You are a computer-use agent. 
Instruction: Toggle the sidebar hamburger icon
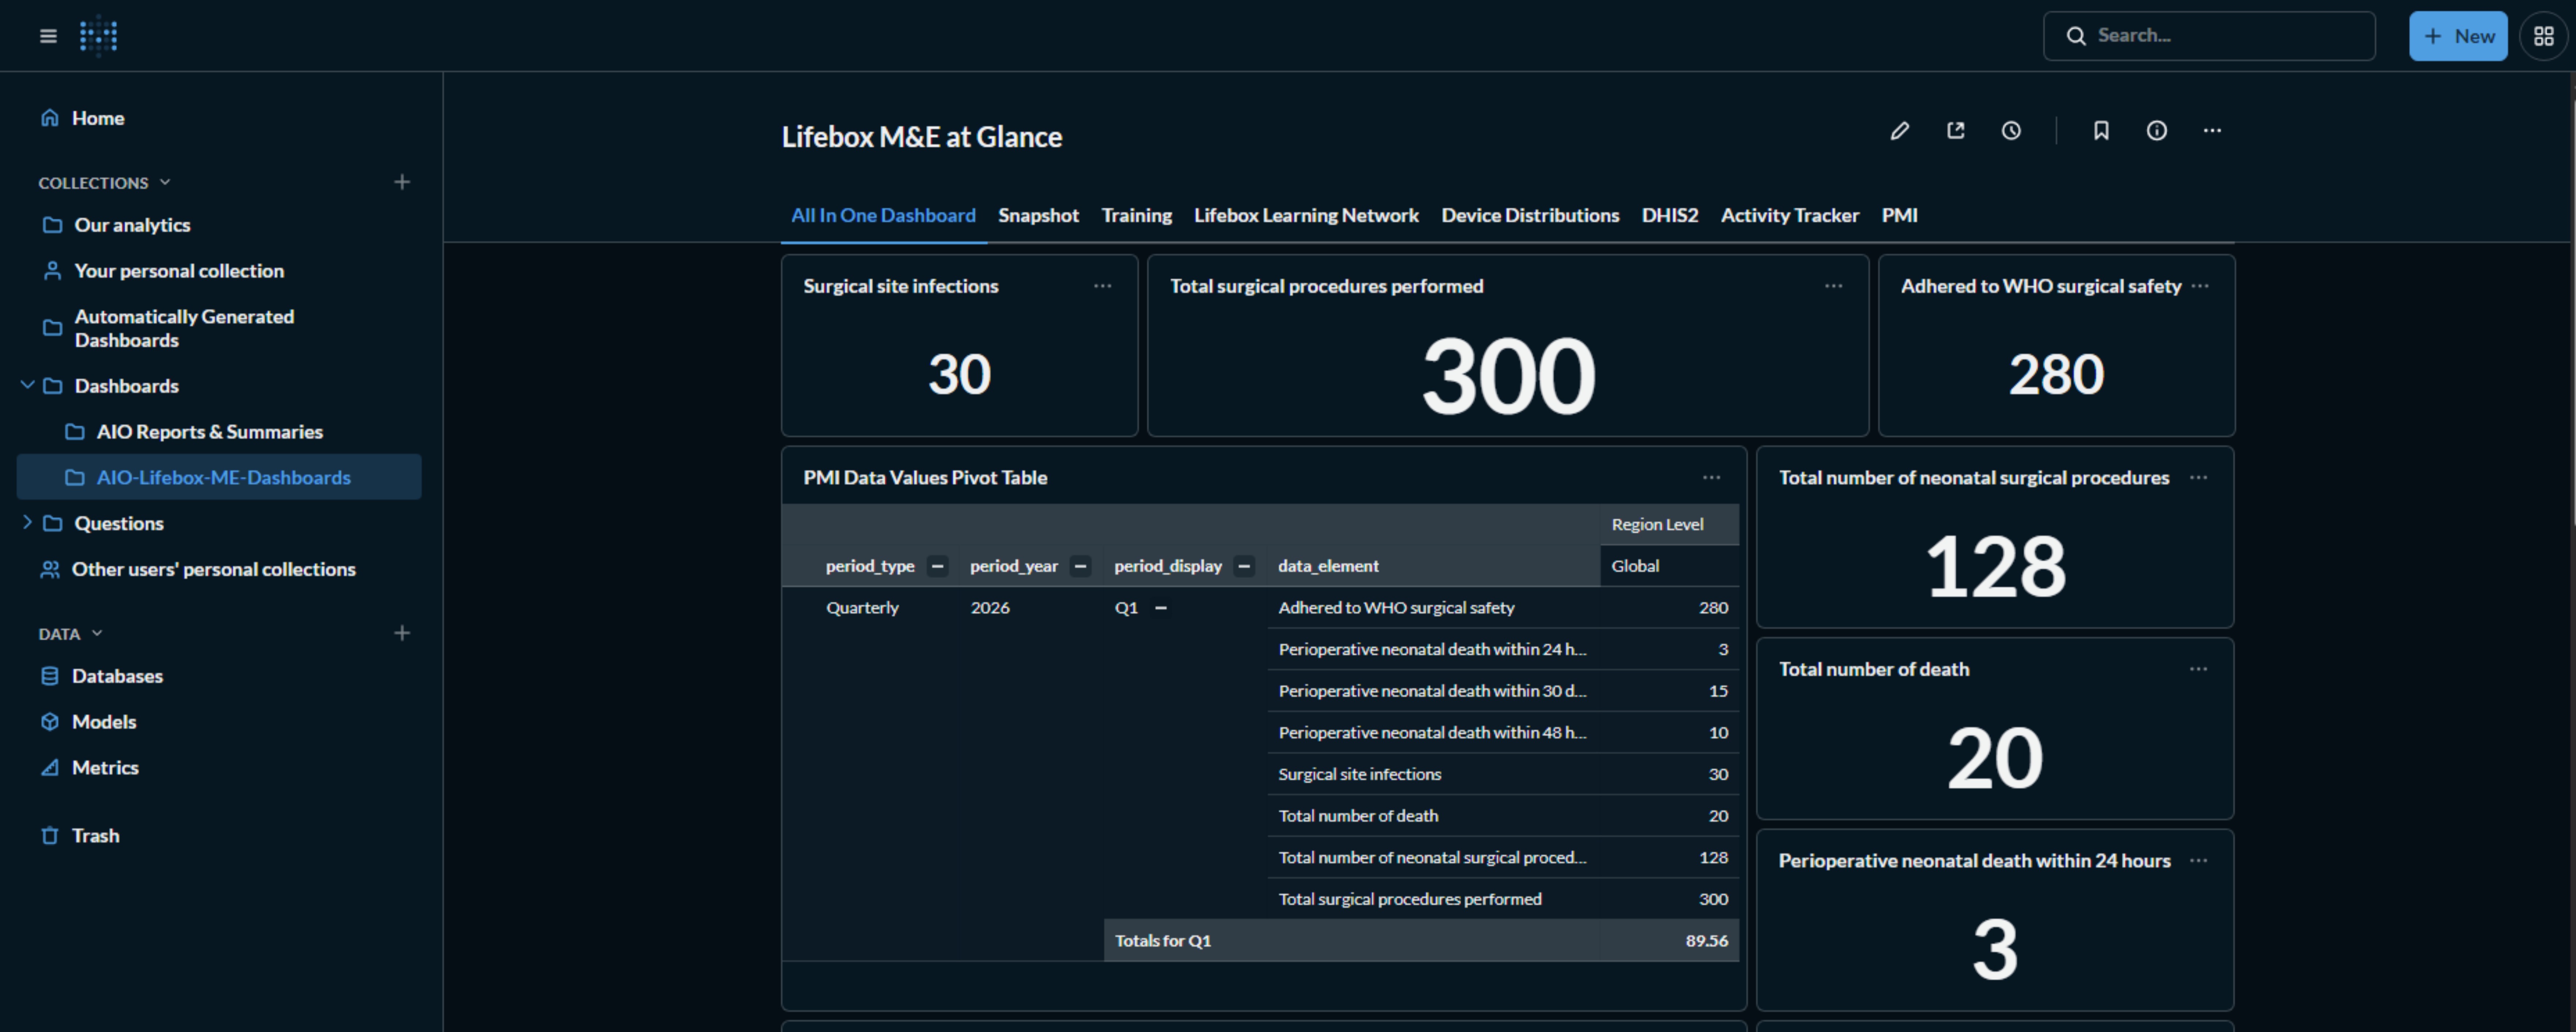pos(48,36)
